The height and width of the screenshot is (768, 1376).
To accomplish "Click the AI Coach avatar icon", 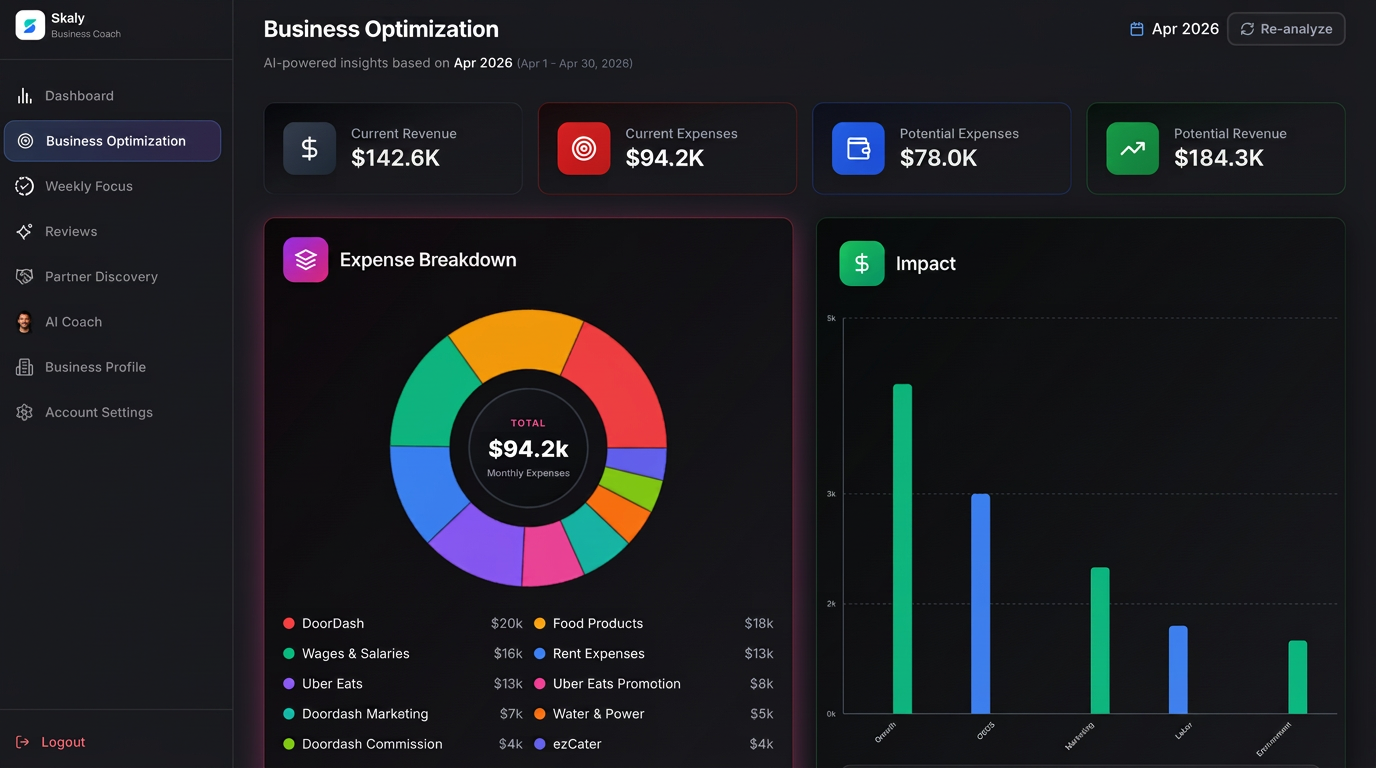I will [x=25, y=322].
